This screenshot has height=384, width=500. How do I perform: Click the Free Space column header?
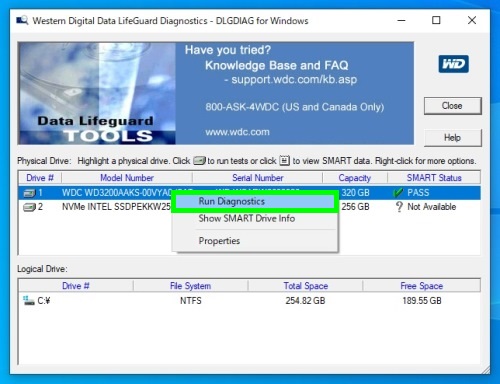point(421,286)
